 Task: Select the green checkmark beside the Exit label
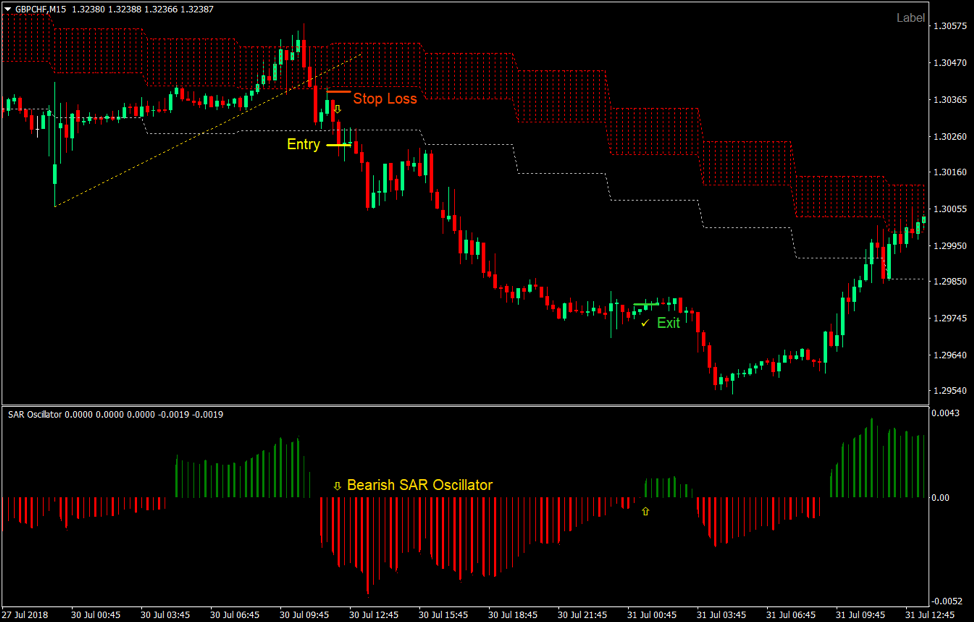point(644,322)
